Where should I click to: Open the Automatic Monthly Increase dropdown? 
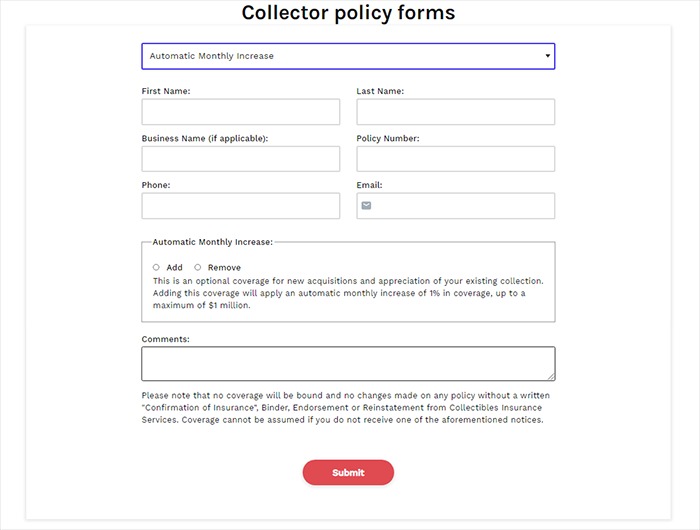click(348, 56)
